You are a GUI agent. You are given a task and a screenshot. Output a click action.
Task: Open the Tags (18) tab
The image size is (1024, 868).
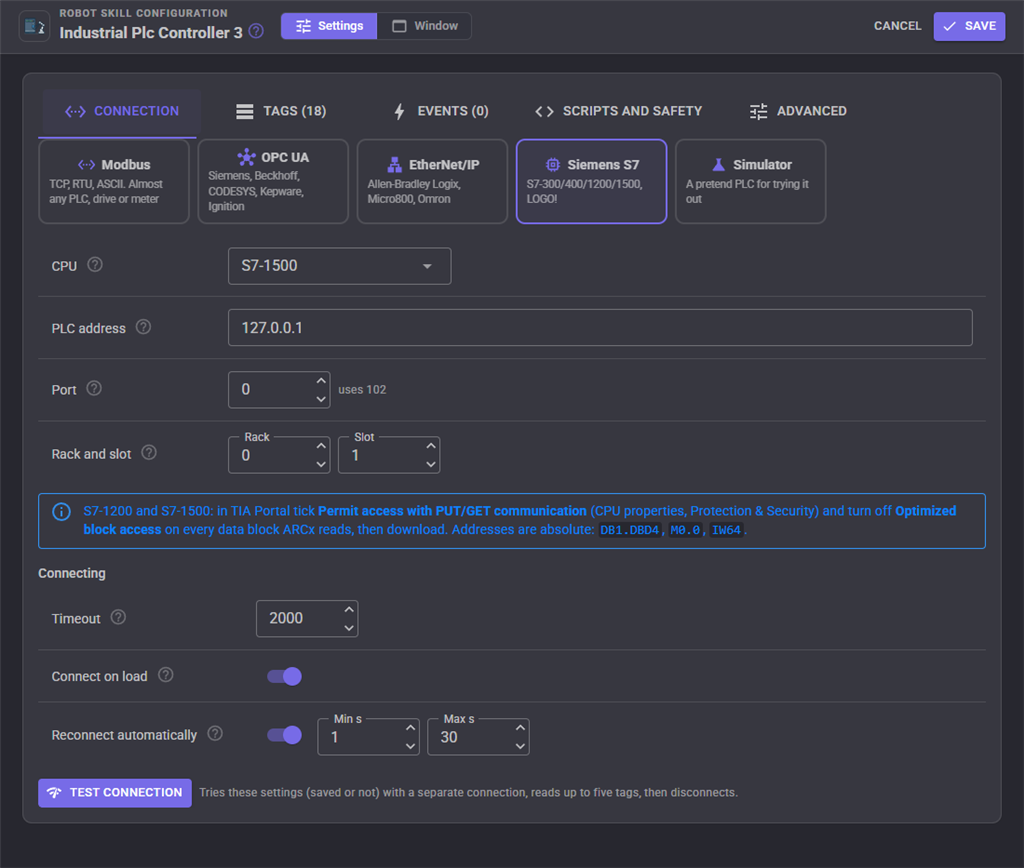[281, 111]
